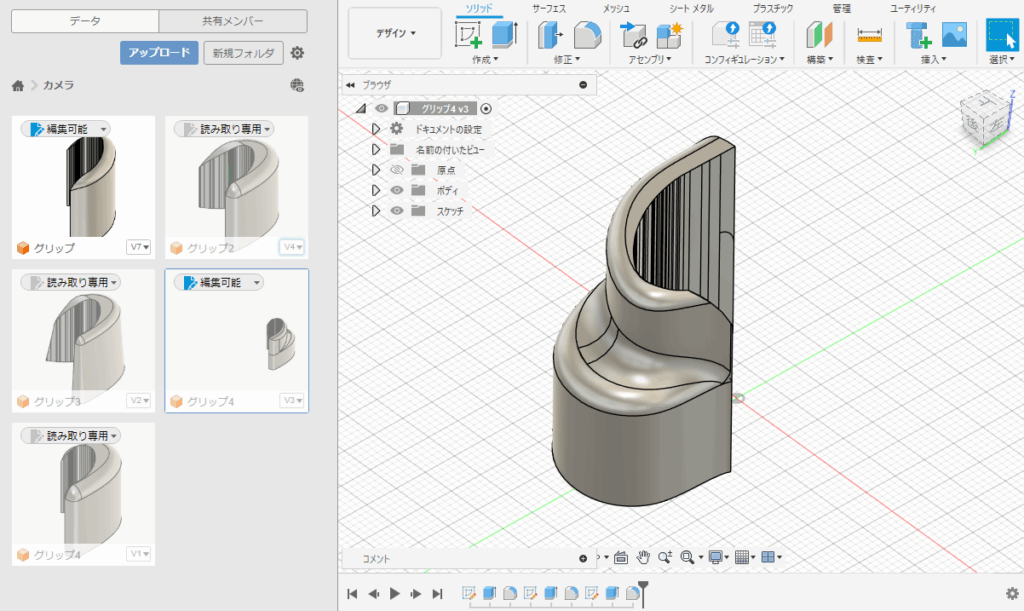Click the アップロード button
Viewport: 1024px width, 611px height.
click(x=159, y=53)
